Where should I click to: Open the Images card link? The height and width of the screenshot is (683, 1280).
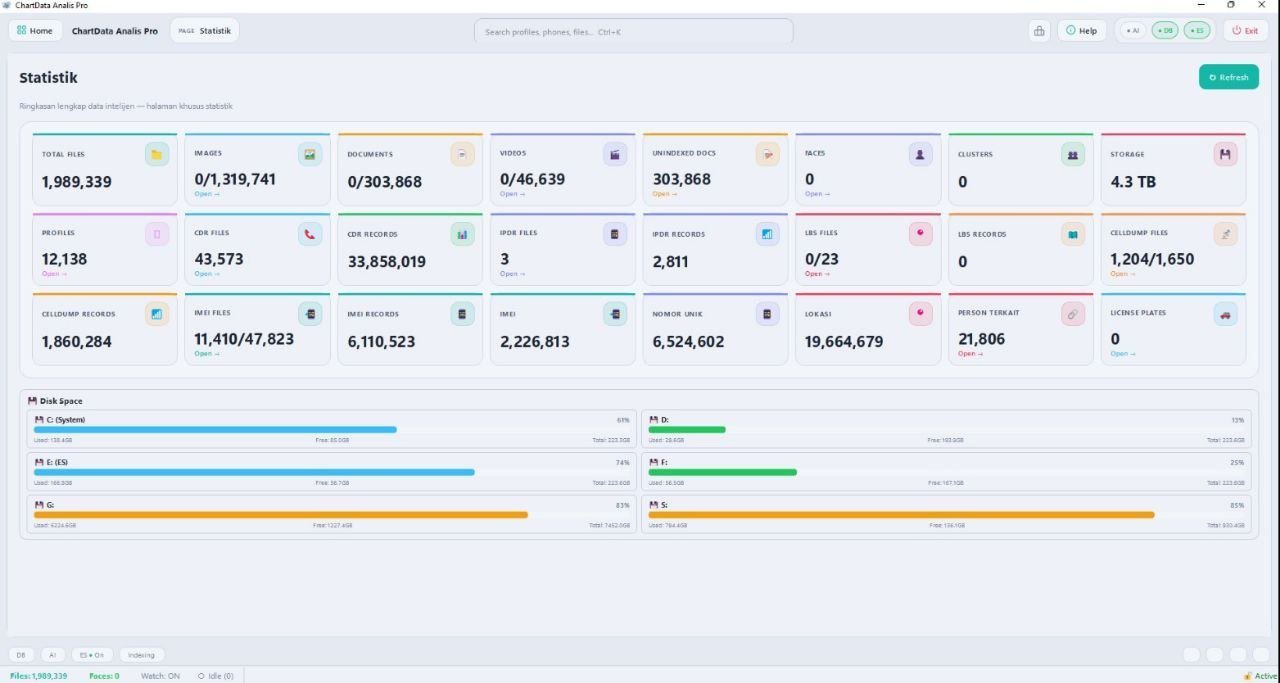click(207, 194)
